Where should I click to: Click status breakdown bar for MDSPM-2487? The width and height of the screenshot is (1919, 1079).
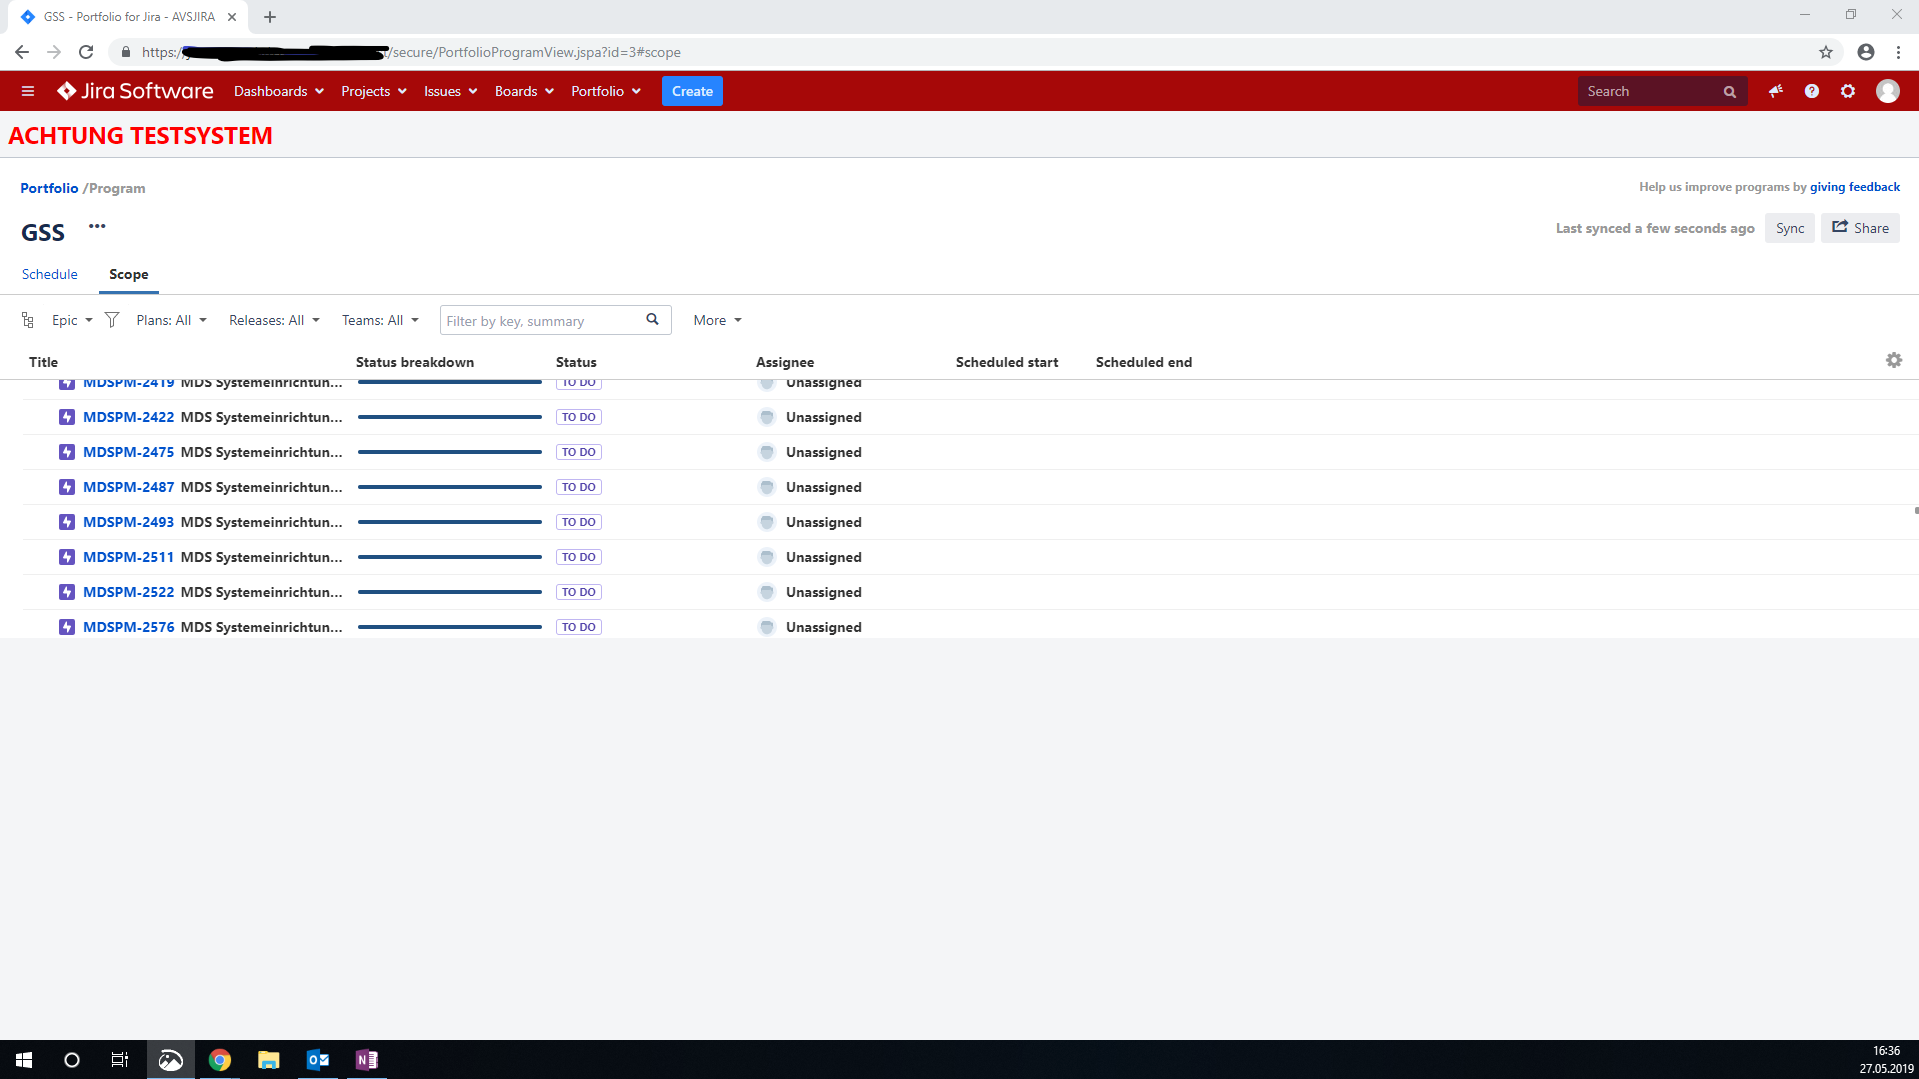[450, 487]
